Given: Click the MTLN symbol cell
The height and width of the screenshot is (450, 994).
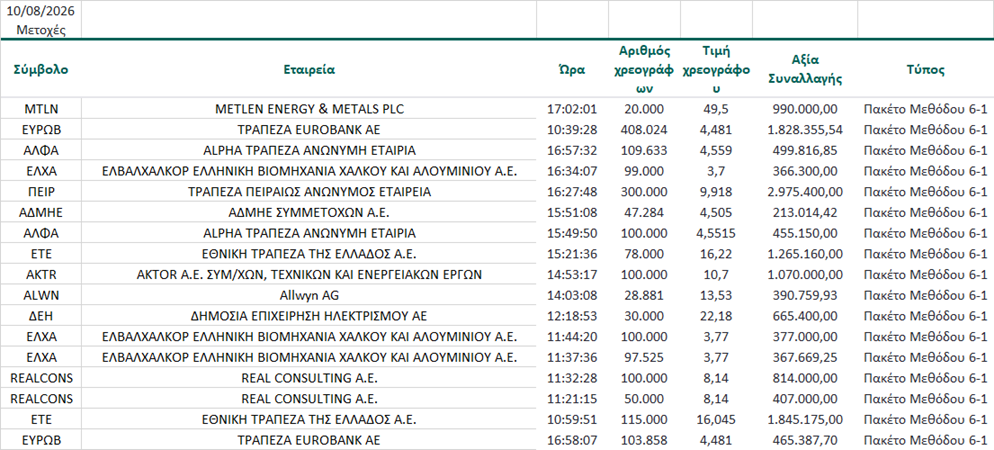Looking at the screenshot, I should 41,110.
